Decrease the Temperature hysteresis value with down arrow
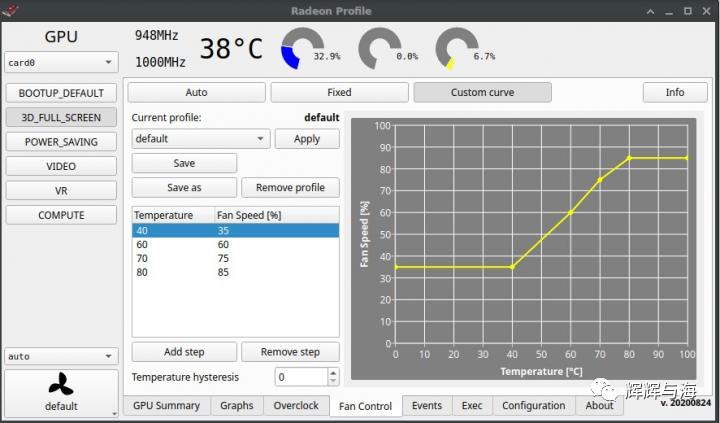Viewport: 720px width, 423px height. click(333, 381)
